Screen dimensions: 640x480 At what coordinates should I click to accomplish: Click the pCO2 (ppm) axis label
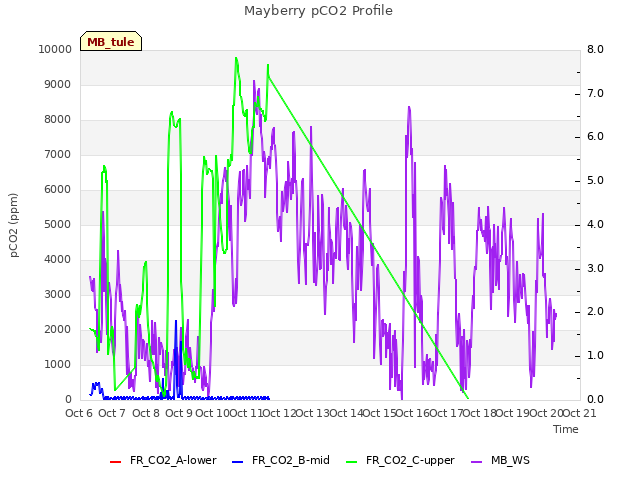click(13, 225)
